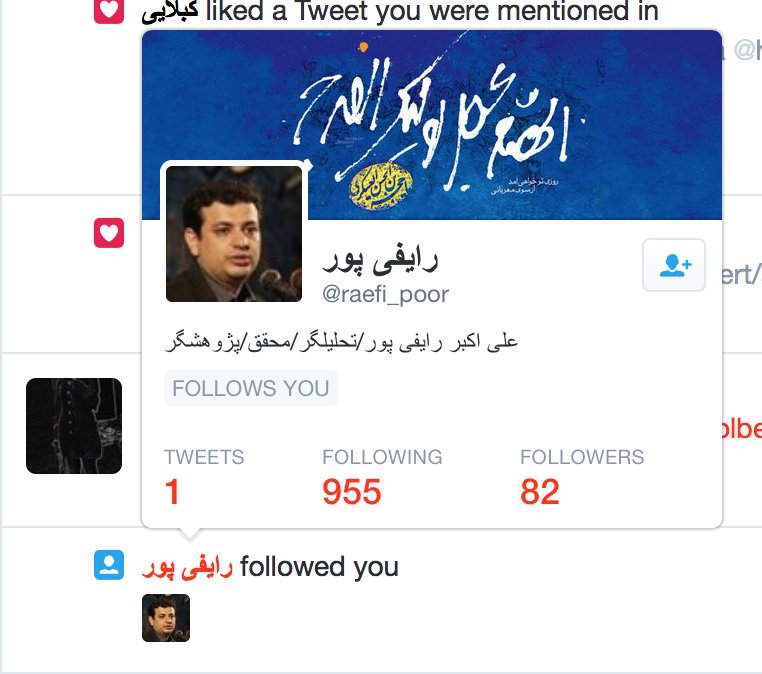Click the follow button with person-plus icon
Screen dimensions: 762x674
click(x=674, y=265)
